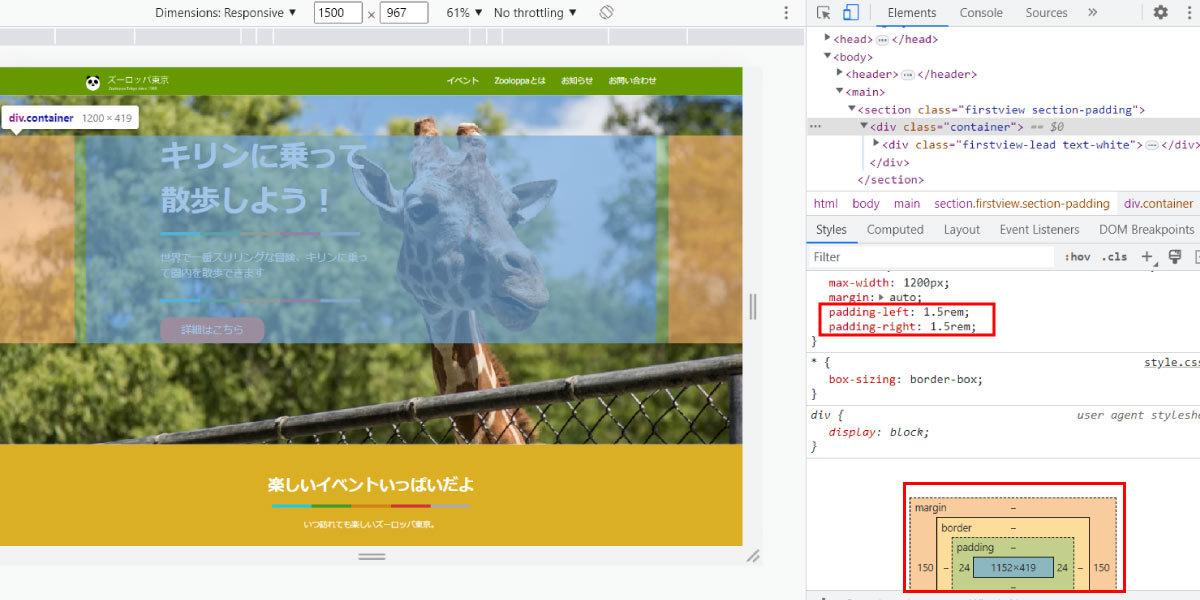1200x600 pixels.
Task: Expand the margin shorthand property
Action: [881, 298]
